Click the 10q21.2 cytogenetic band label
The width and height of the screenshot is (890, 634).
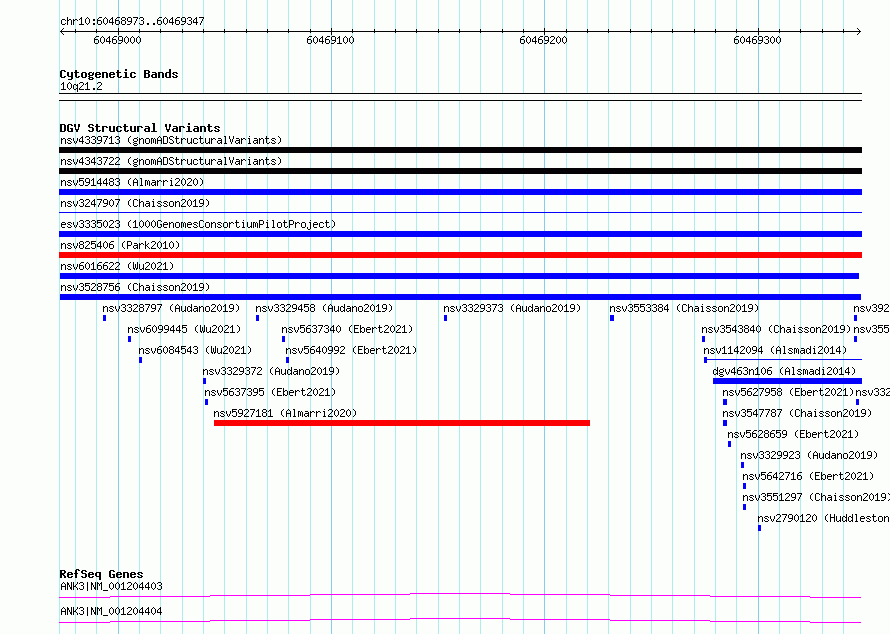(x=81, y=86)
